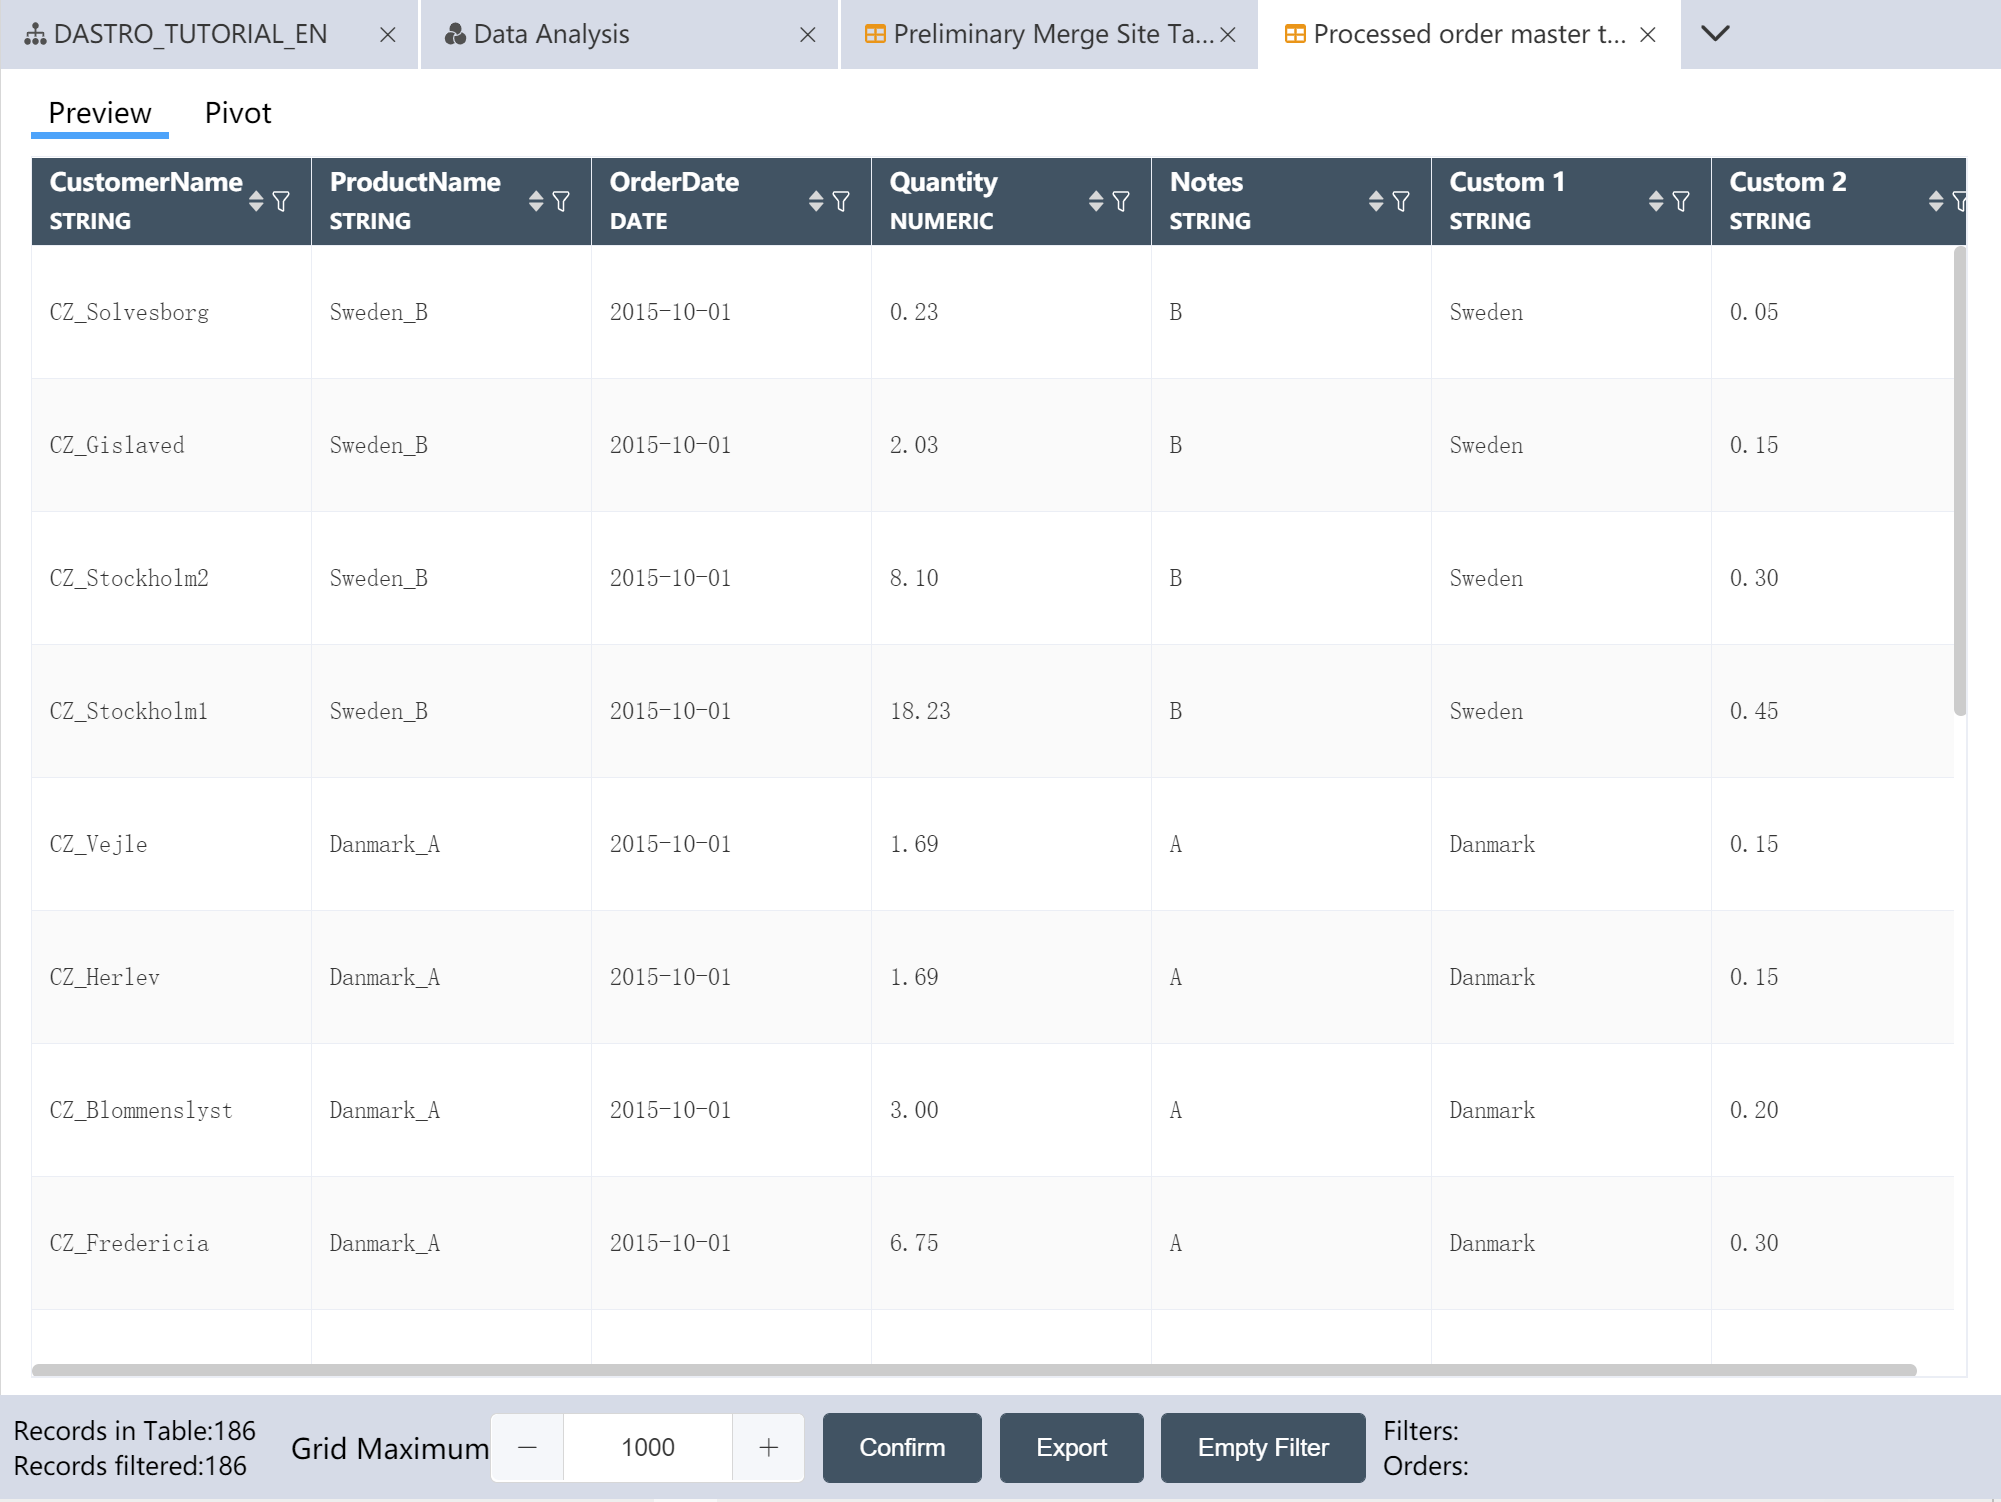Select the CZ_Herlev customer cell
This screenshot has width=2001, height=1502.
pyautogui.click(x=171, y=977)
